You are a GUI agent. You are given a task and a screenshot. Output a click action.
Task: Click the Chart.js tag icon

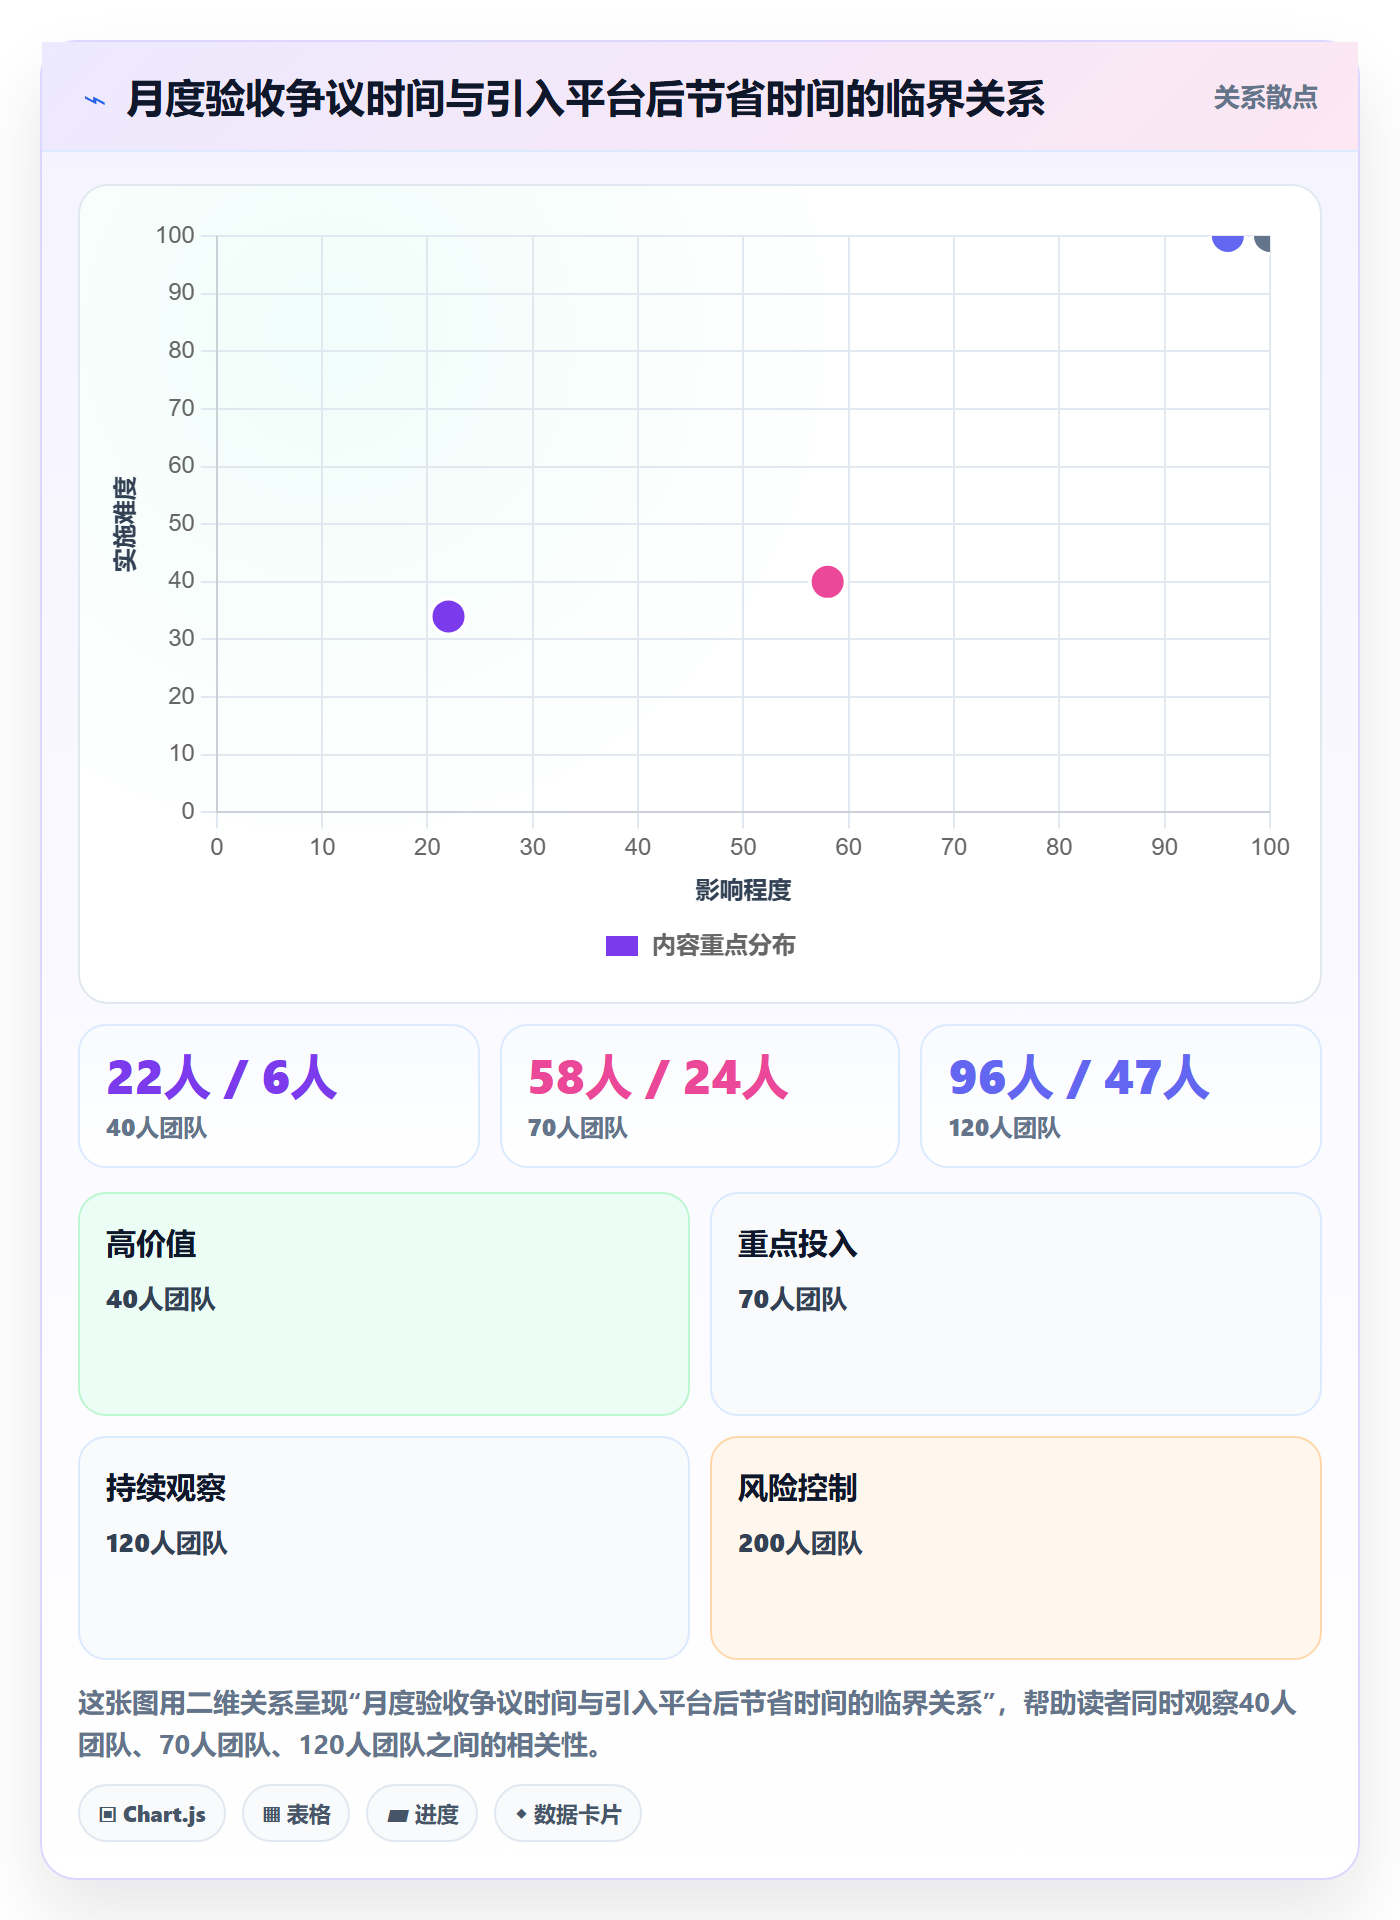(108, 1814)
